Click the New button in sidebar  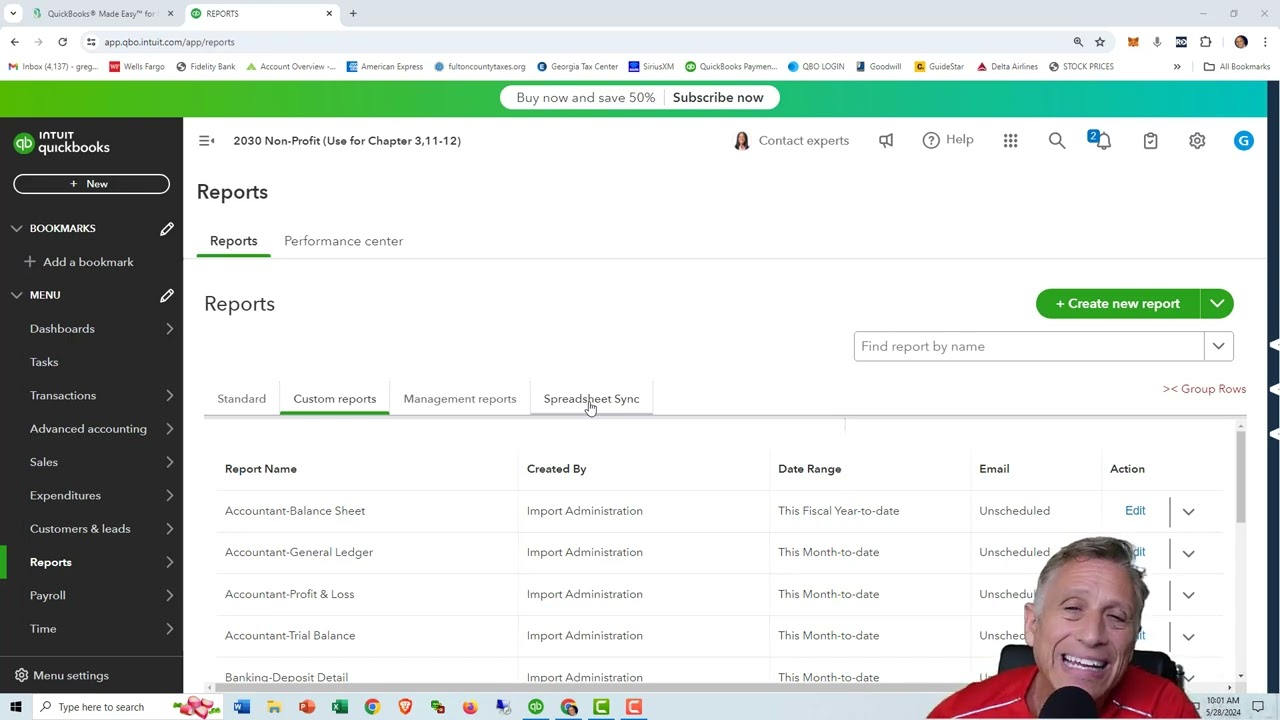point(91,184)
